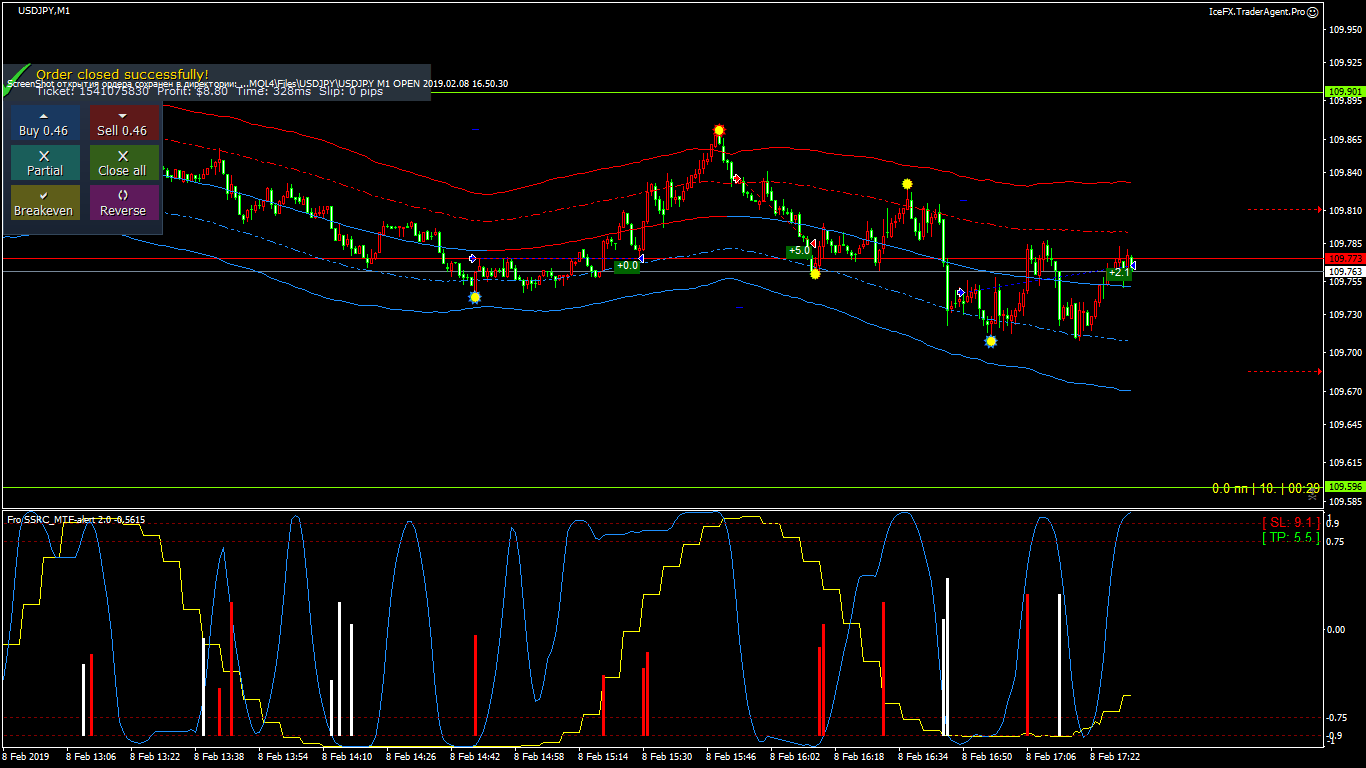1366x768 pixels.
Task: Click the blue arrow at the current price
Action: tap(1132, 265)
